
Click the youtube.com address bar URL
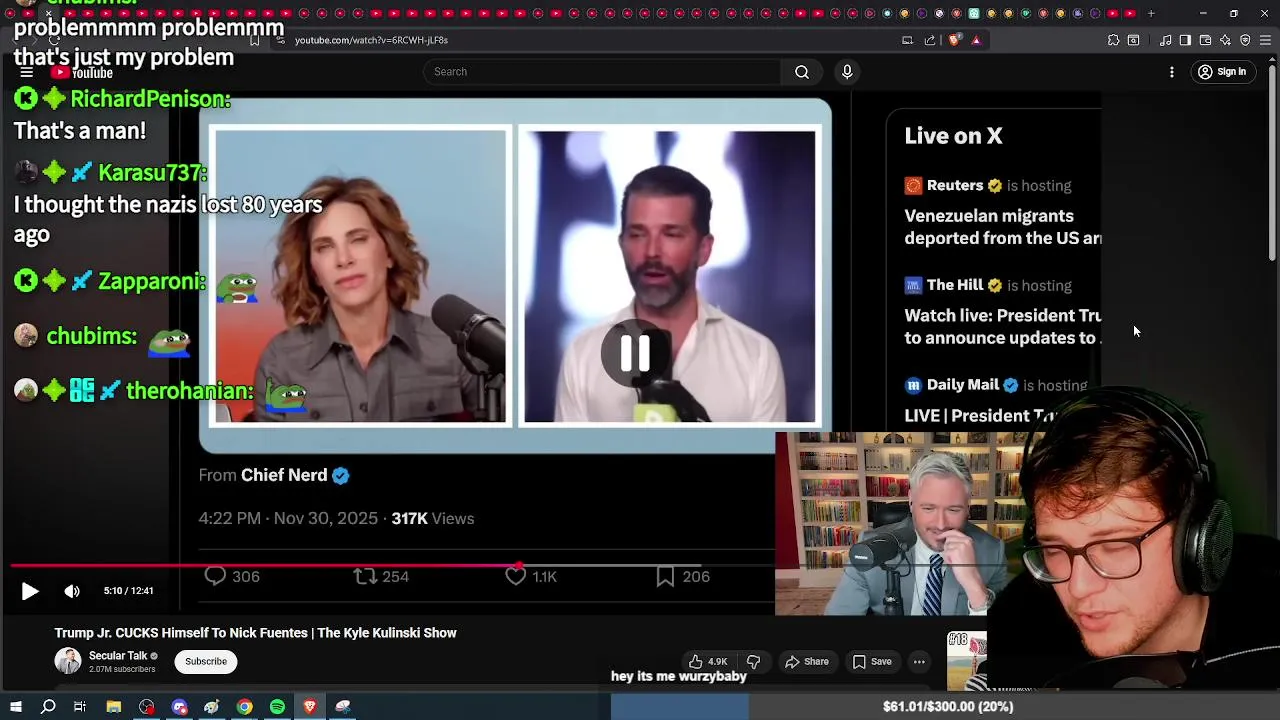point(371,40)
